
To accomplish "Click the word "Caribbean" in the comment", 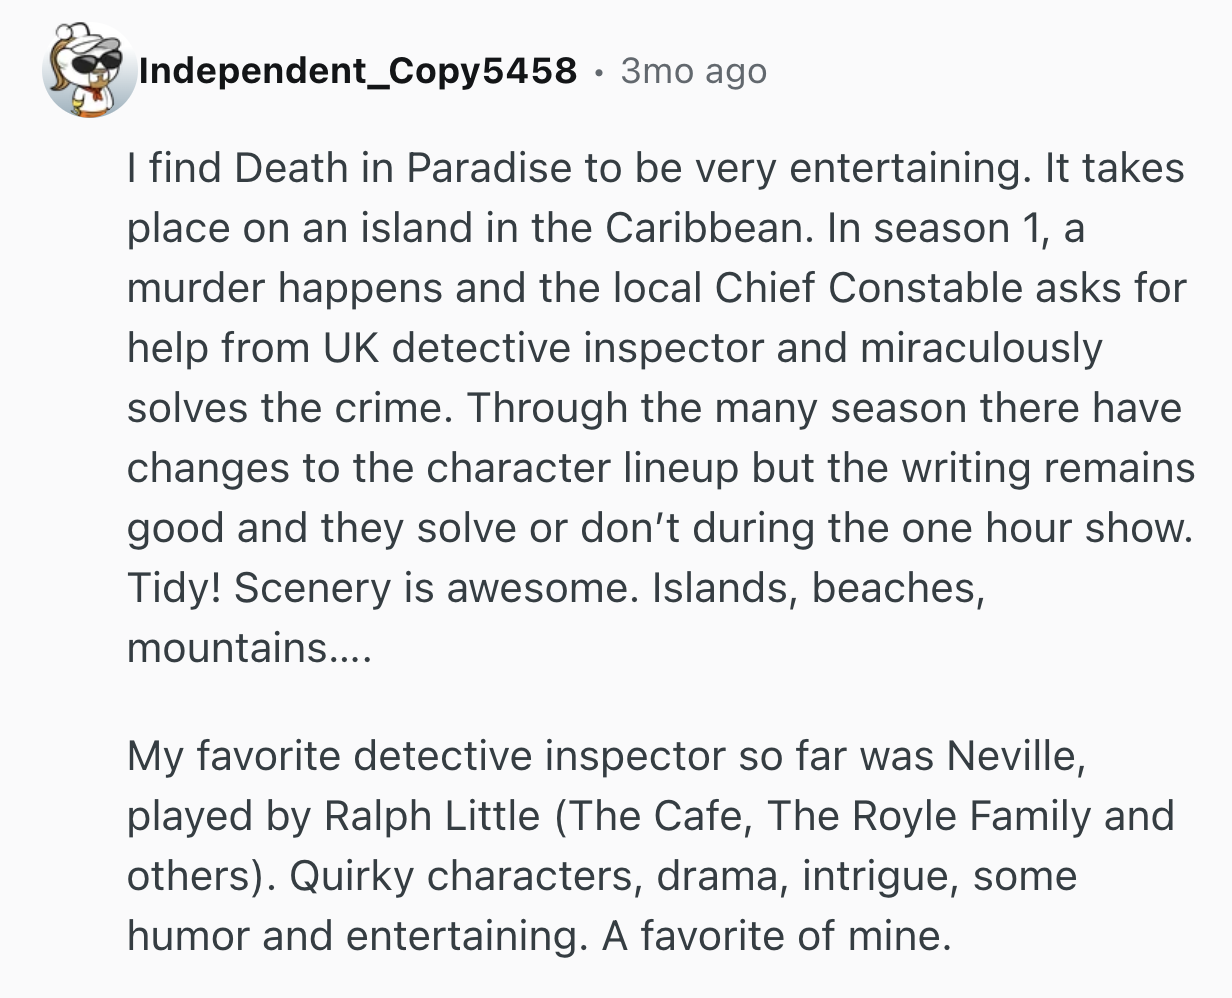I will click(x=704, y=228).
